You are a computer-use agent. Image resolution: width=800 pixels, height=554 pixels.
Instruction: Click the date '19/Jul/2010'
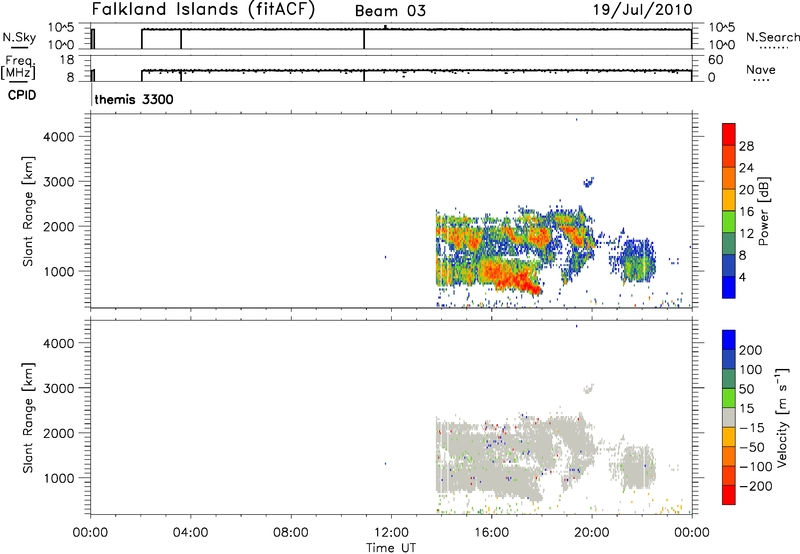642,10
